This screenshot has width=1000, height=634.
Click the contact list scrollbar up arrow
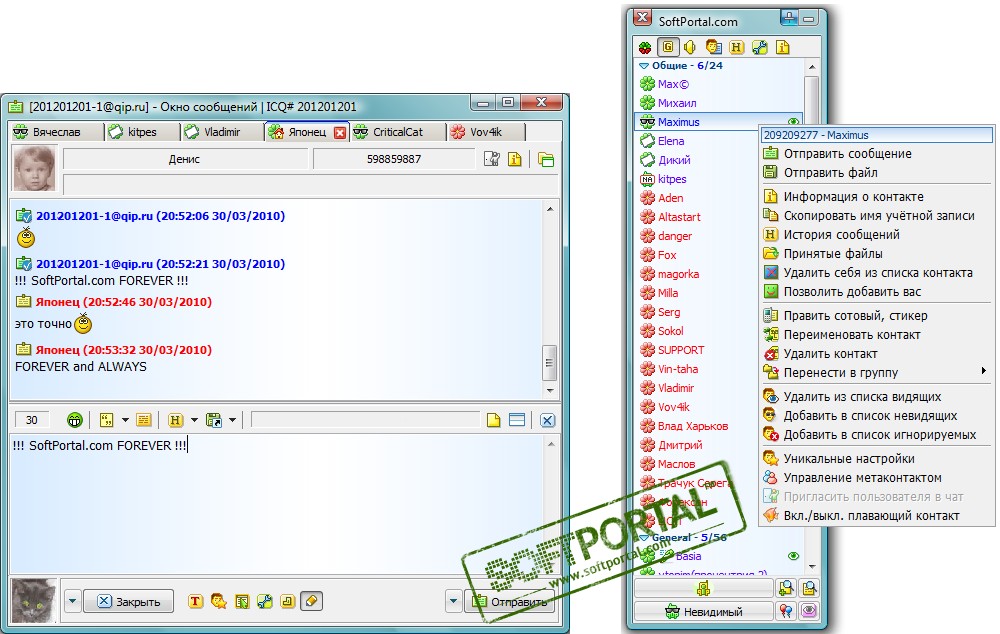pyautogui.click(x=811, y=66)
